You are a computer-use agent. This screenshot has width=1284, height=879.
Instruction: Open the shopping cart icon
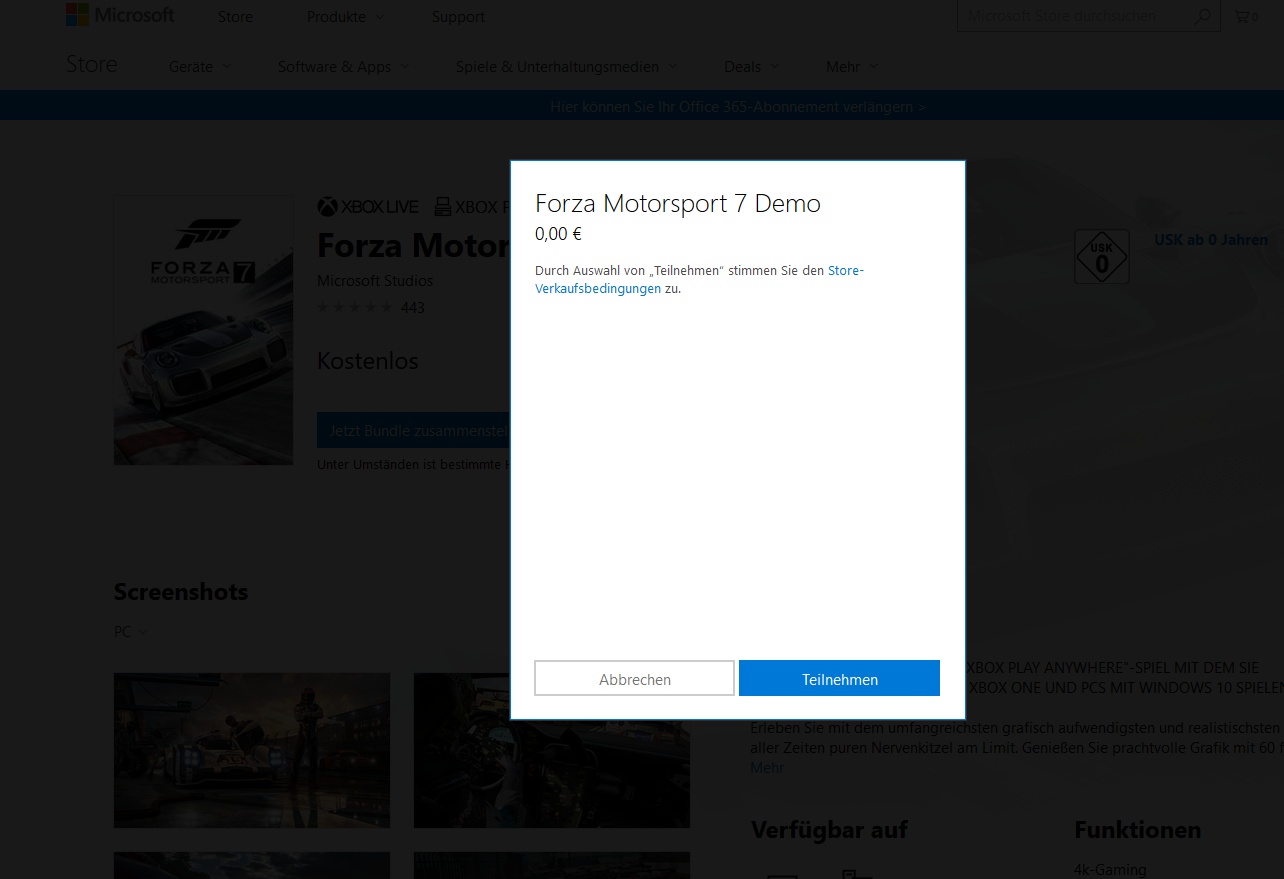point(1246,16)
